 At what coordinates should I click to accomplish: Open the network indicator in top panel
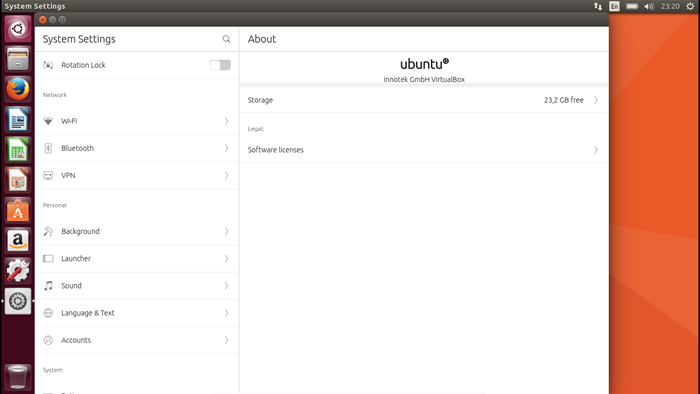[x=598, y=6]
